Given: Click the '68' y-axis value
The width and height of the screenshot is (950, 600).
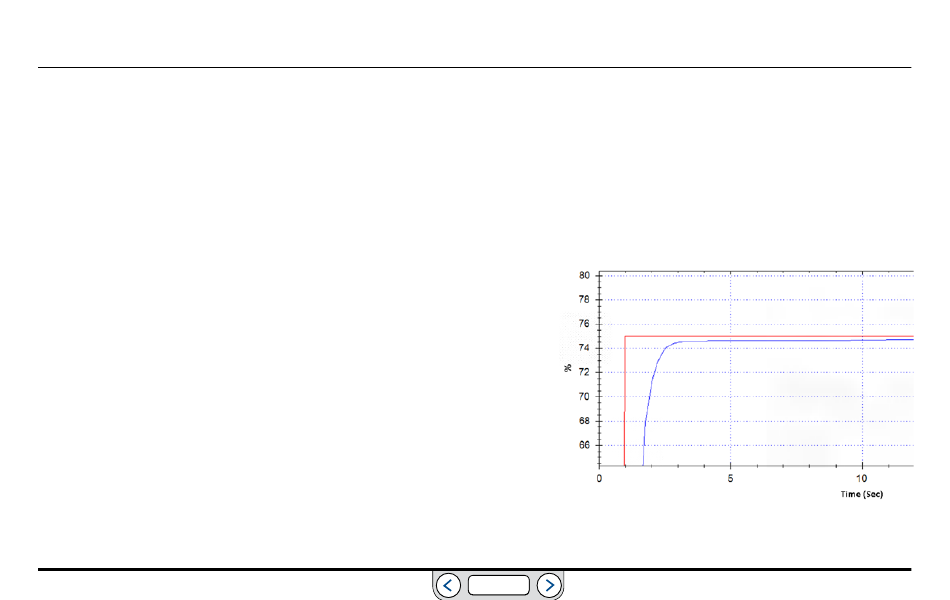Looking at the screenshot, I should [584, 421].
